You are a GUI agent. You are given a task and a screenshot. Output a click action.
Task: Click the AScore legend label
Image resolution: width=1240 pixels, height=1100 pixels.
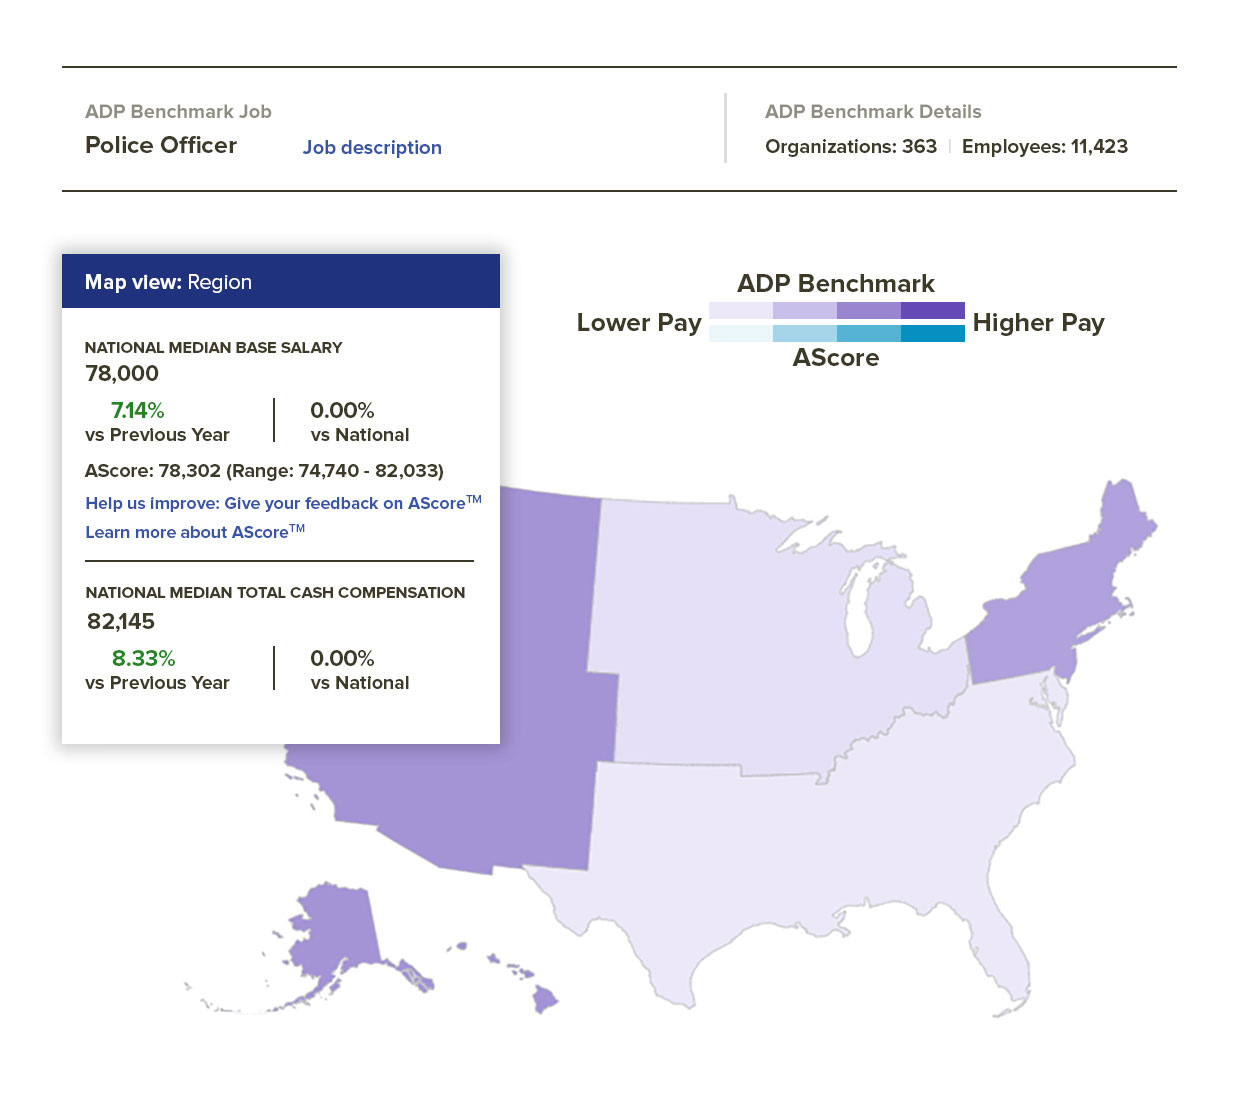836,357
